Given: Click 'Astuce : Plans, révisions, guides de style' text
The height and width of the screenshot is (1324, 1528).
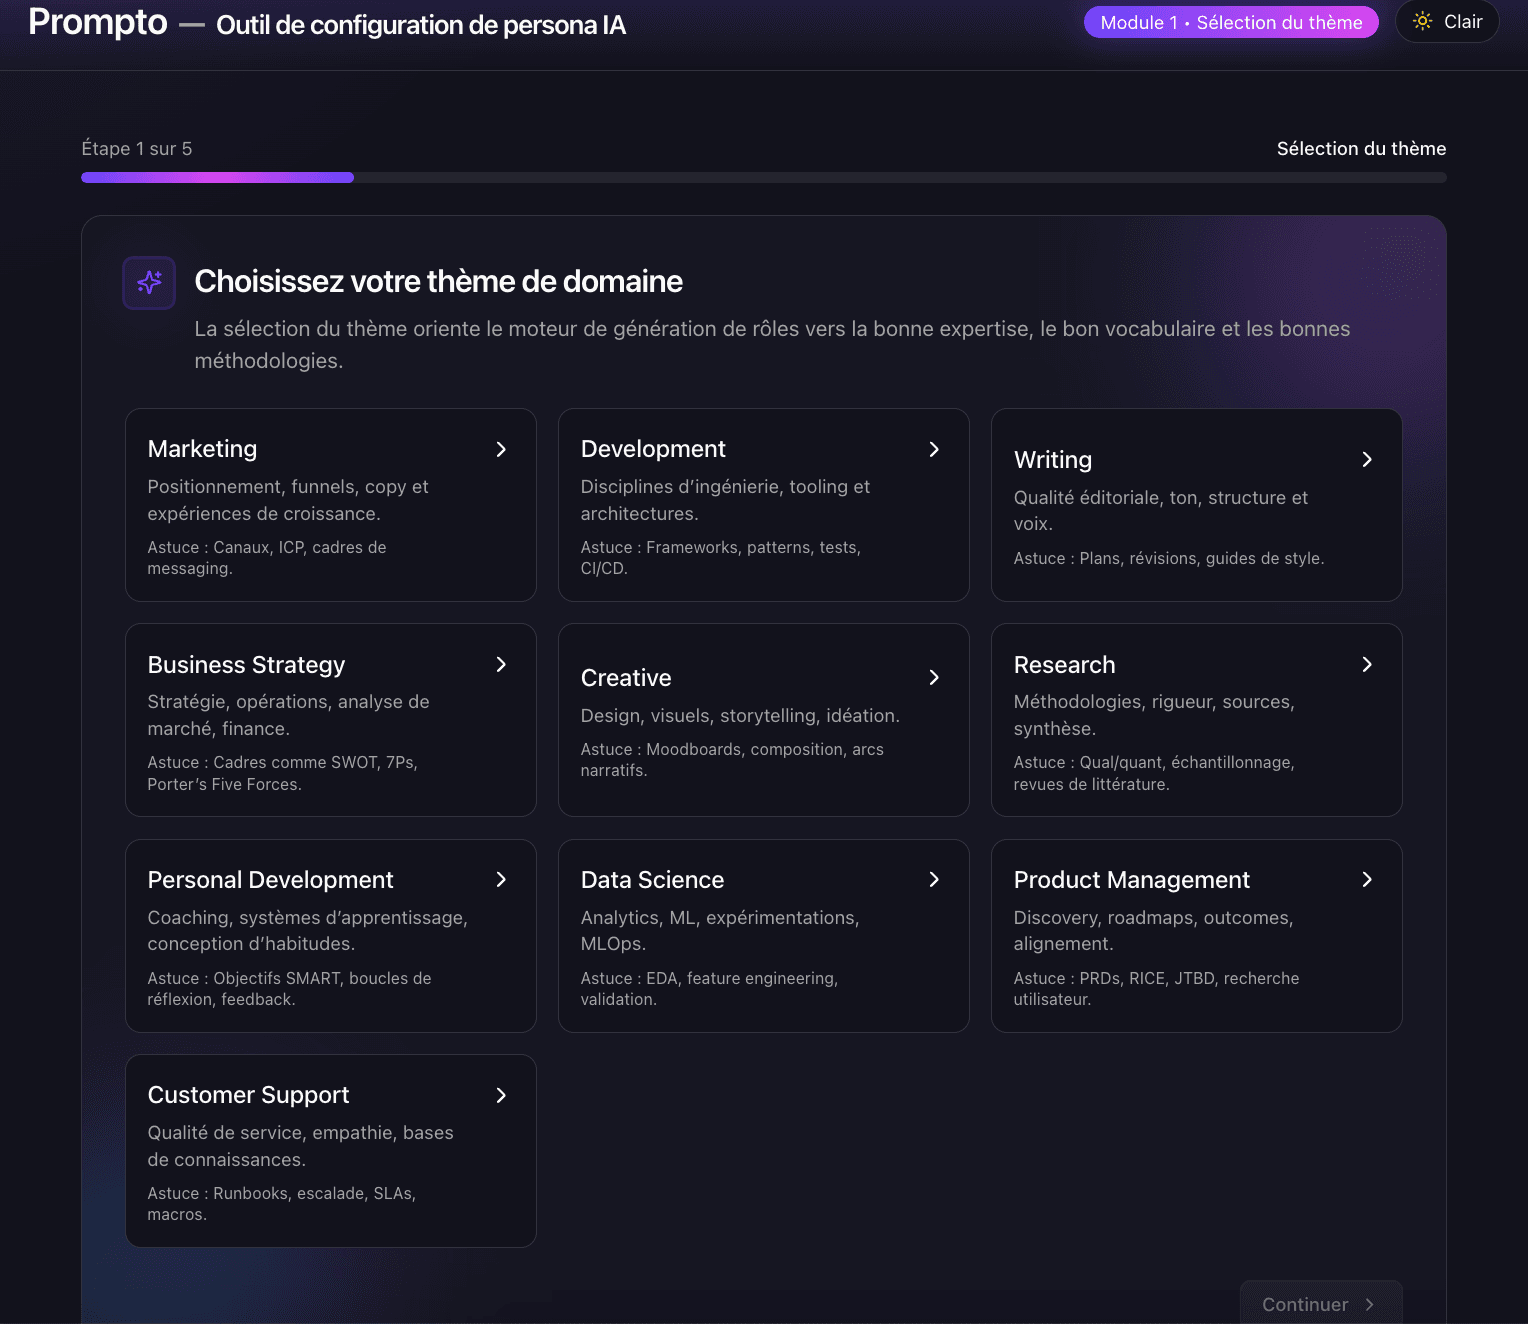Looking at the screenshot, I should click(x=1169, y=558).
